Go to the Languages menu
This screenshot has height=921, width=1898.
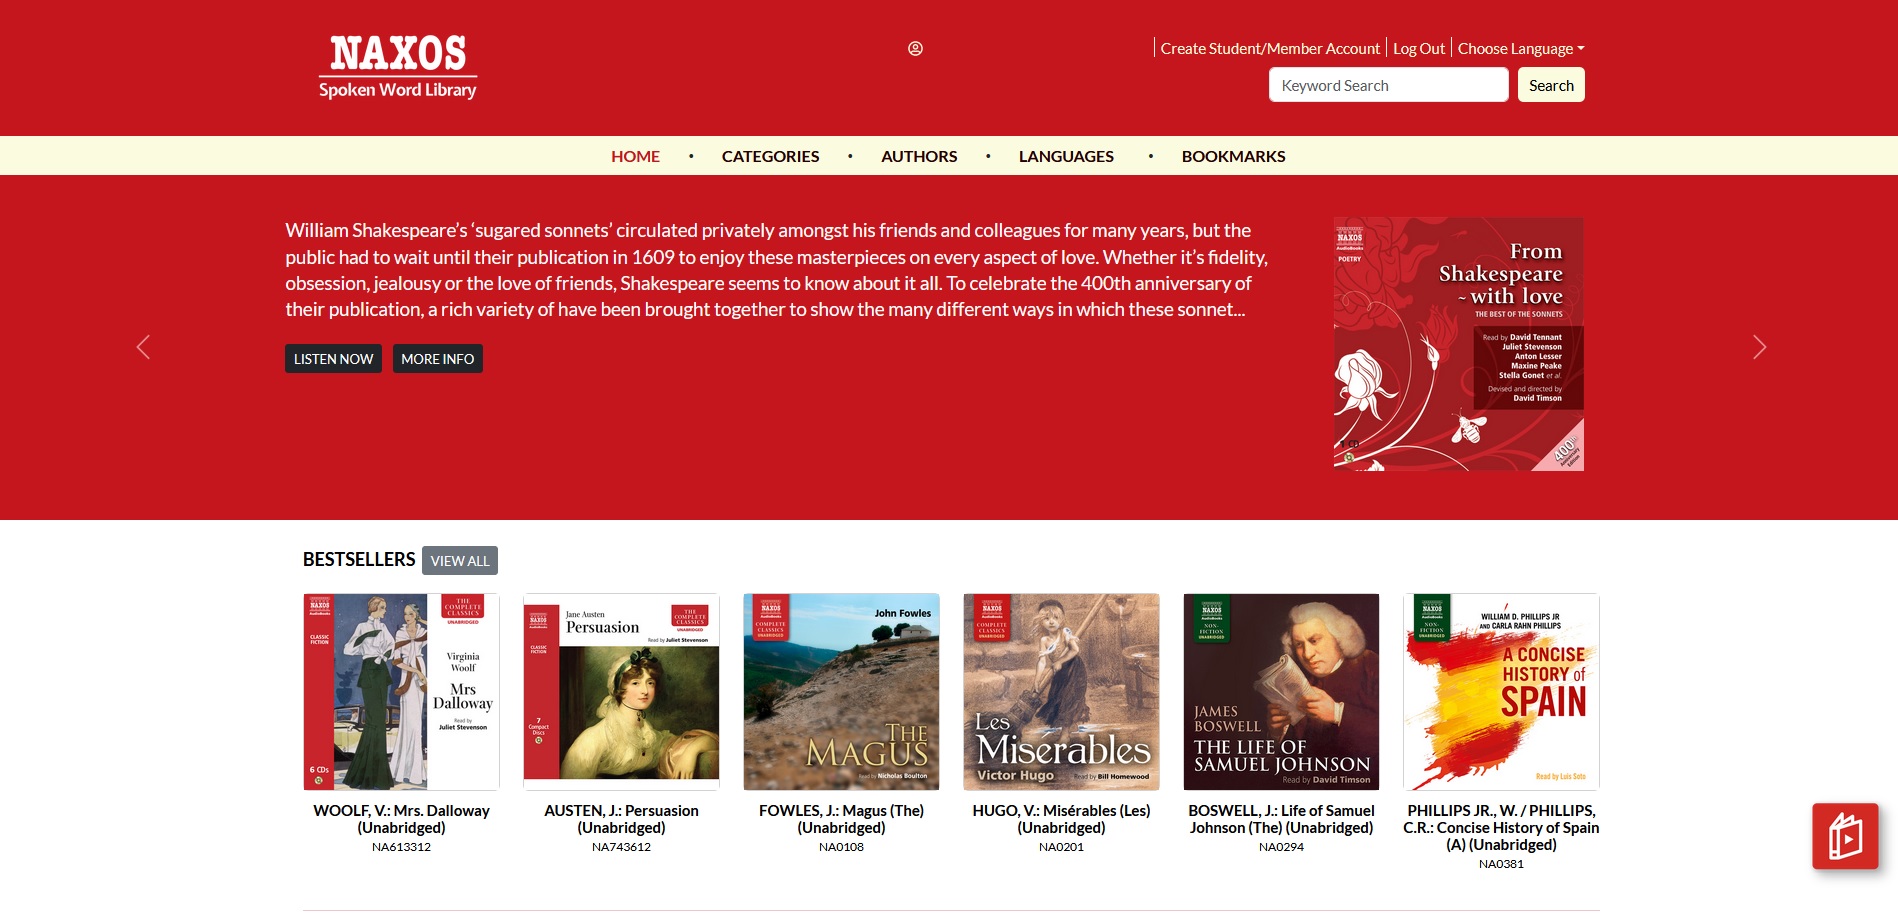pos(1066,156)
